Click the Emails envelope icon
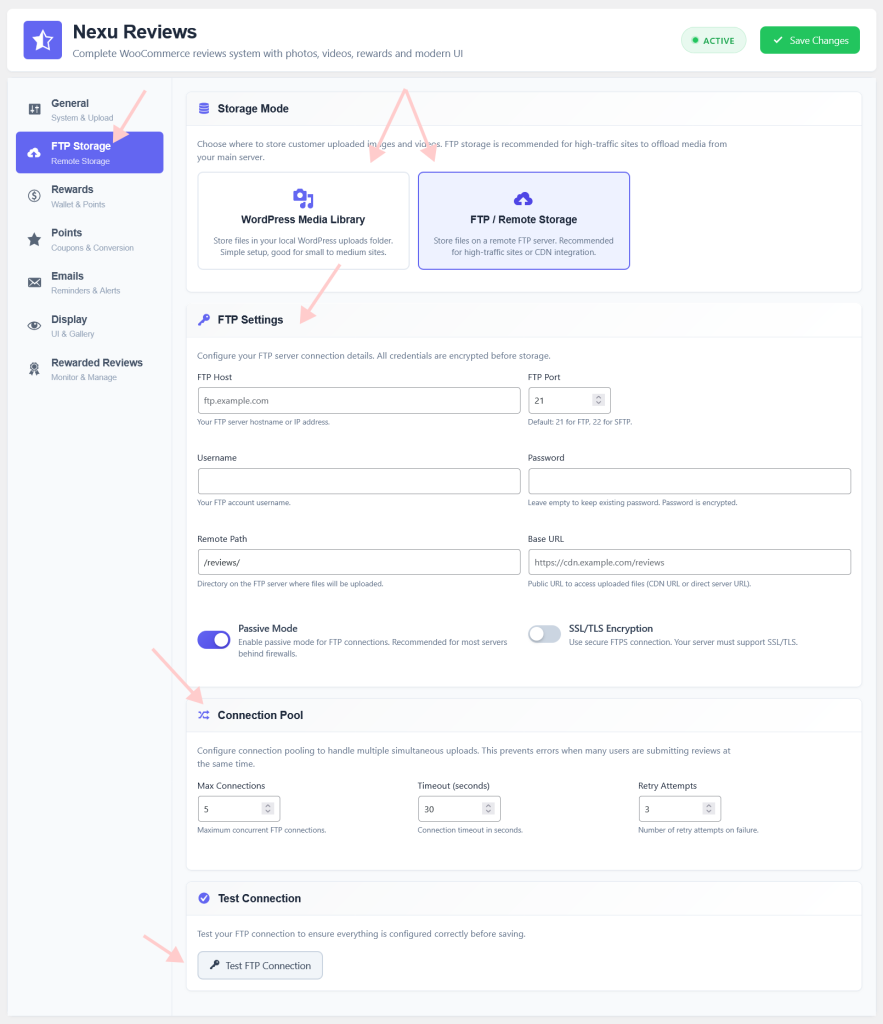This screenshot has height=1024, width=883. 35,282
